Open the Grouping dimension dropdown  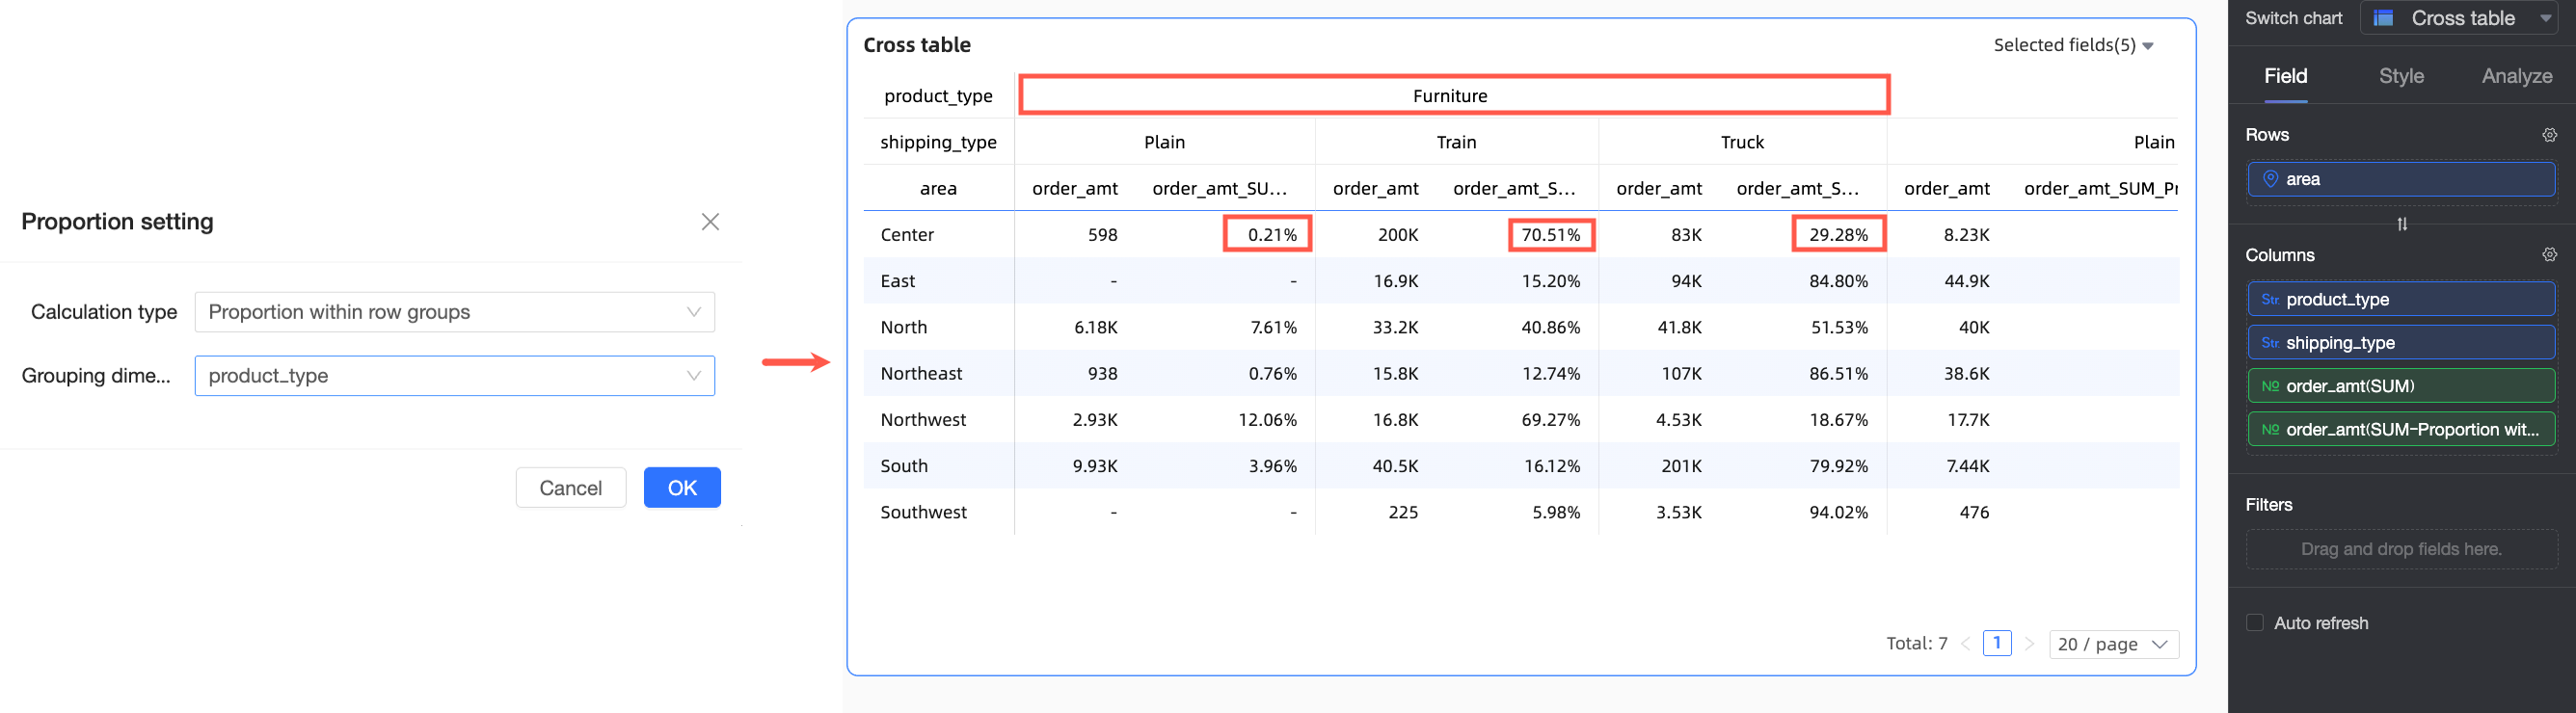(x=454, y=376)
